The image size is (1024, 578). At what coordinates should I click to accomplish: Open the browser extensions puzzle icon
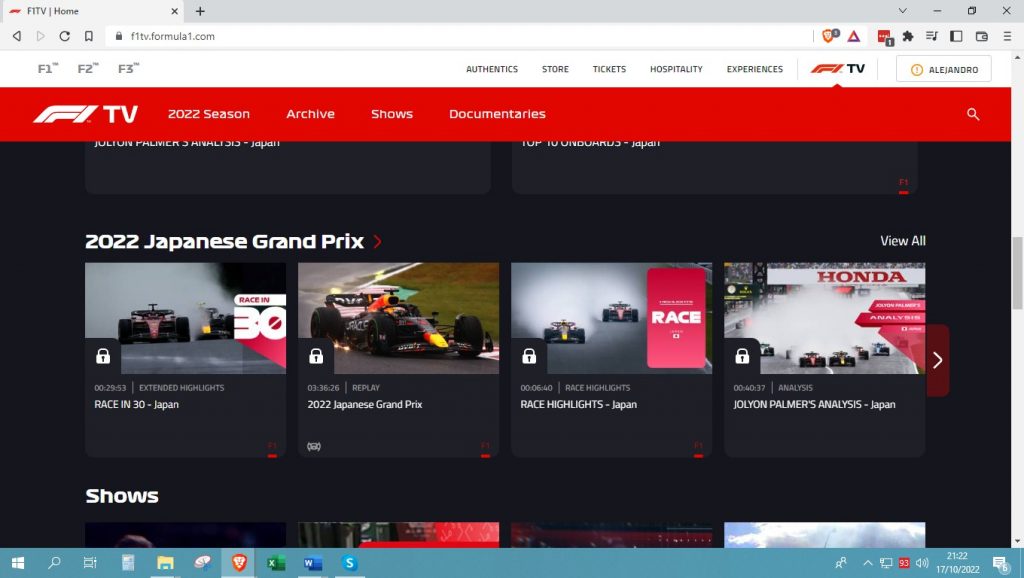pos(908,36)
